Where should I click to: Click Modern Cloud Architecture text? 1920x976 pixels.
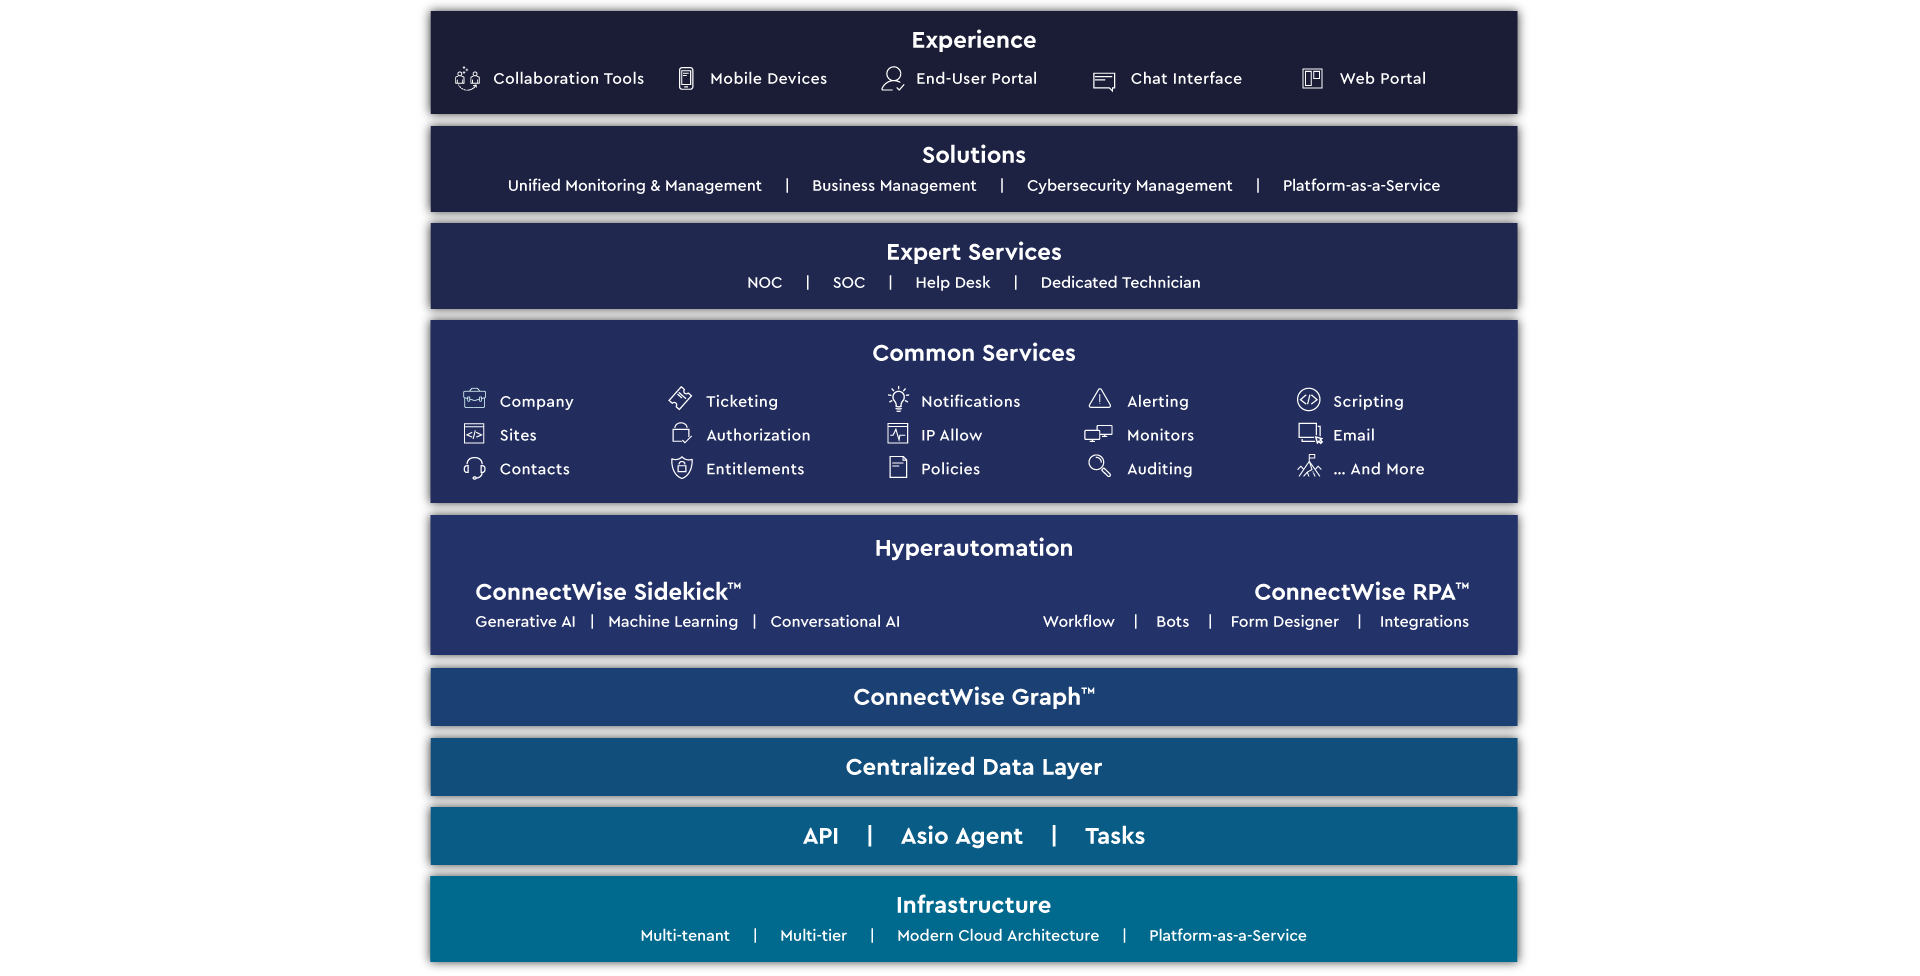[997, 936]
